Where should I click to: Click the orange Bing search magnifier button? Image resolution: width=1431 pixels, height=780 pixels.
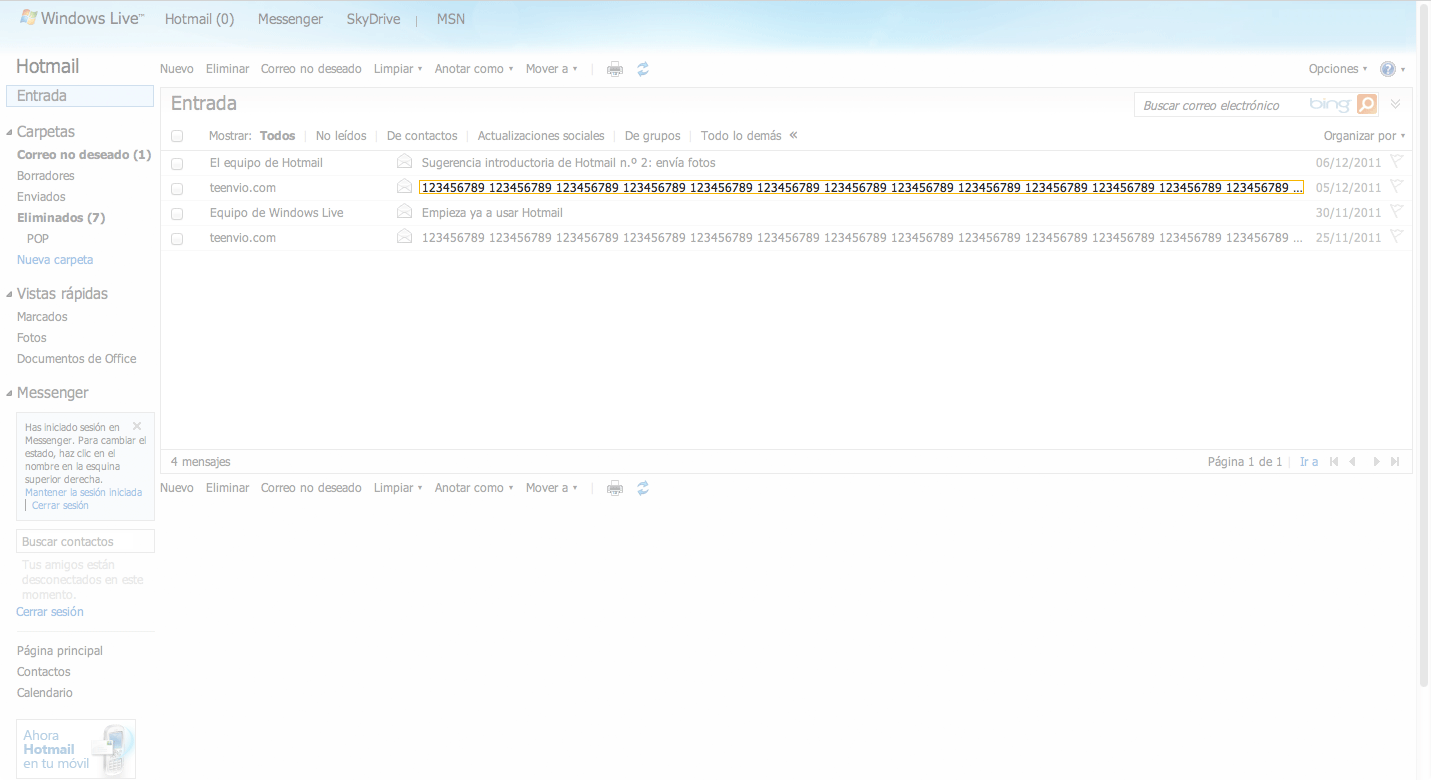tap(1367, 105)
